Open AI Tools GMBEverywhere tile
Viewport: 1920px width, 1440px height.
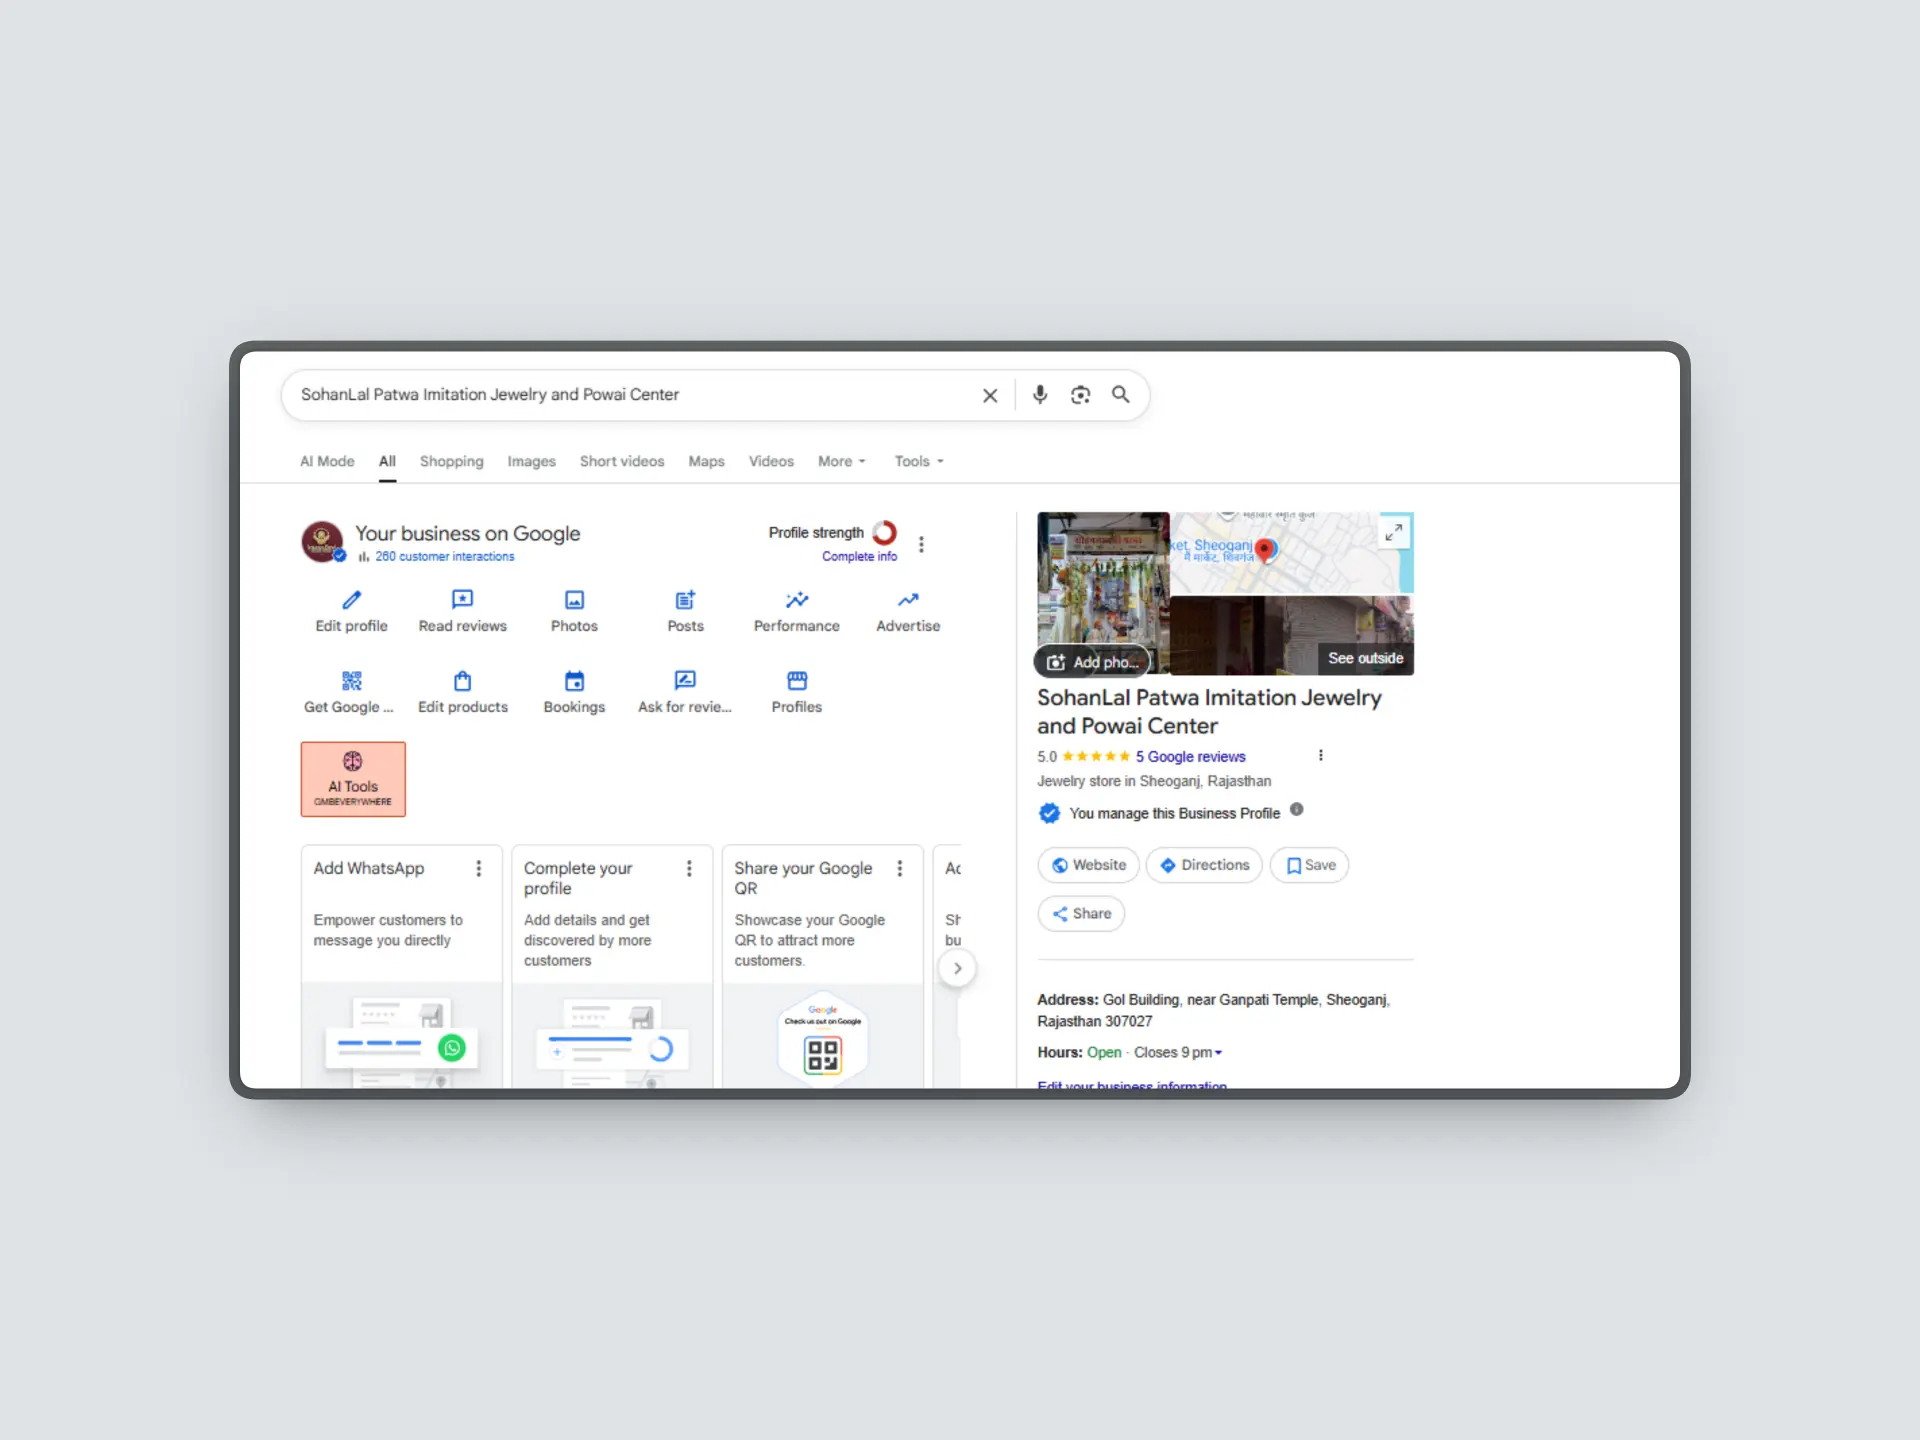pos(353,779)
